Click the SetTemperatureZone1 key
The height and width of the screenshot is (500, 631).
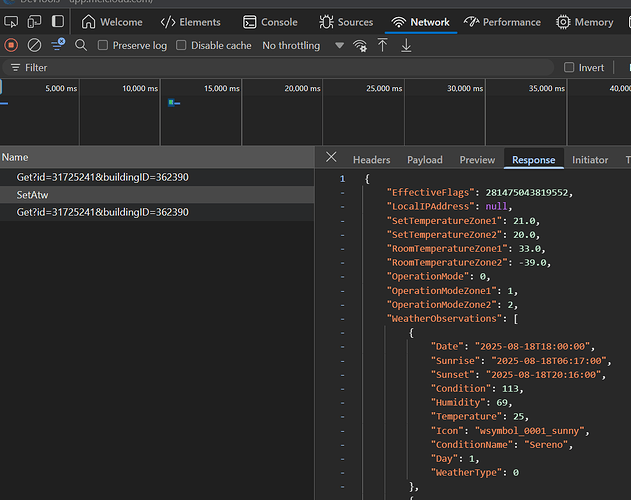(x=444, y=221)
